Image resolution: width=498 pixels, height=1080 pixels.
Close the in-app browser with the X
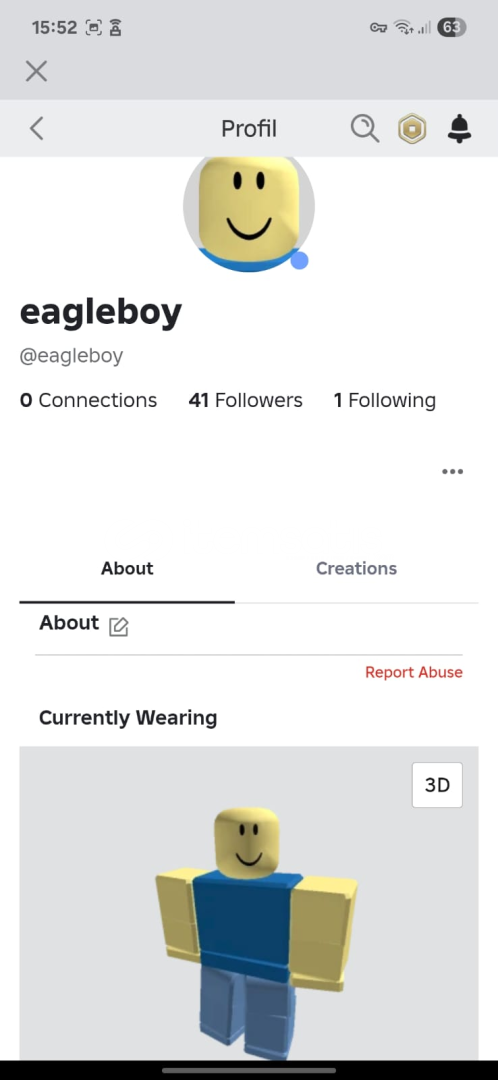(x=37, y=71)
